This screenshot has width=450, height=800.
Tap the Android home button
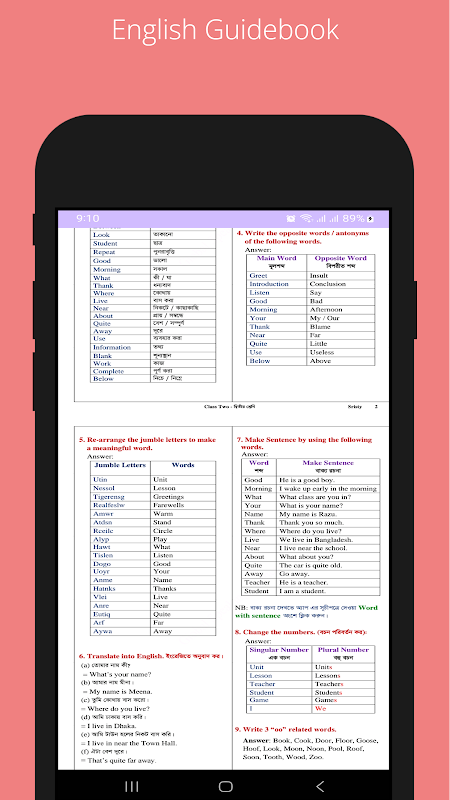[225, 786]
